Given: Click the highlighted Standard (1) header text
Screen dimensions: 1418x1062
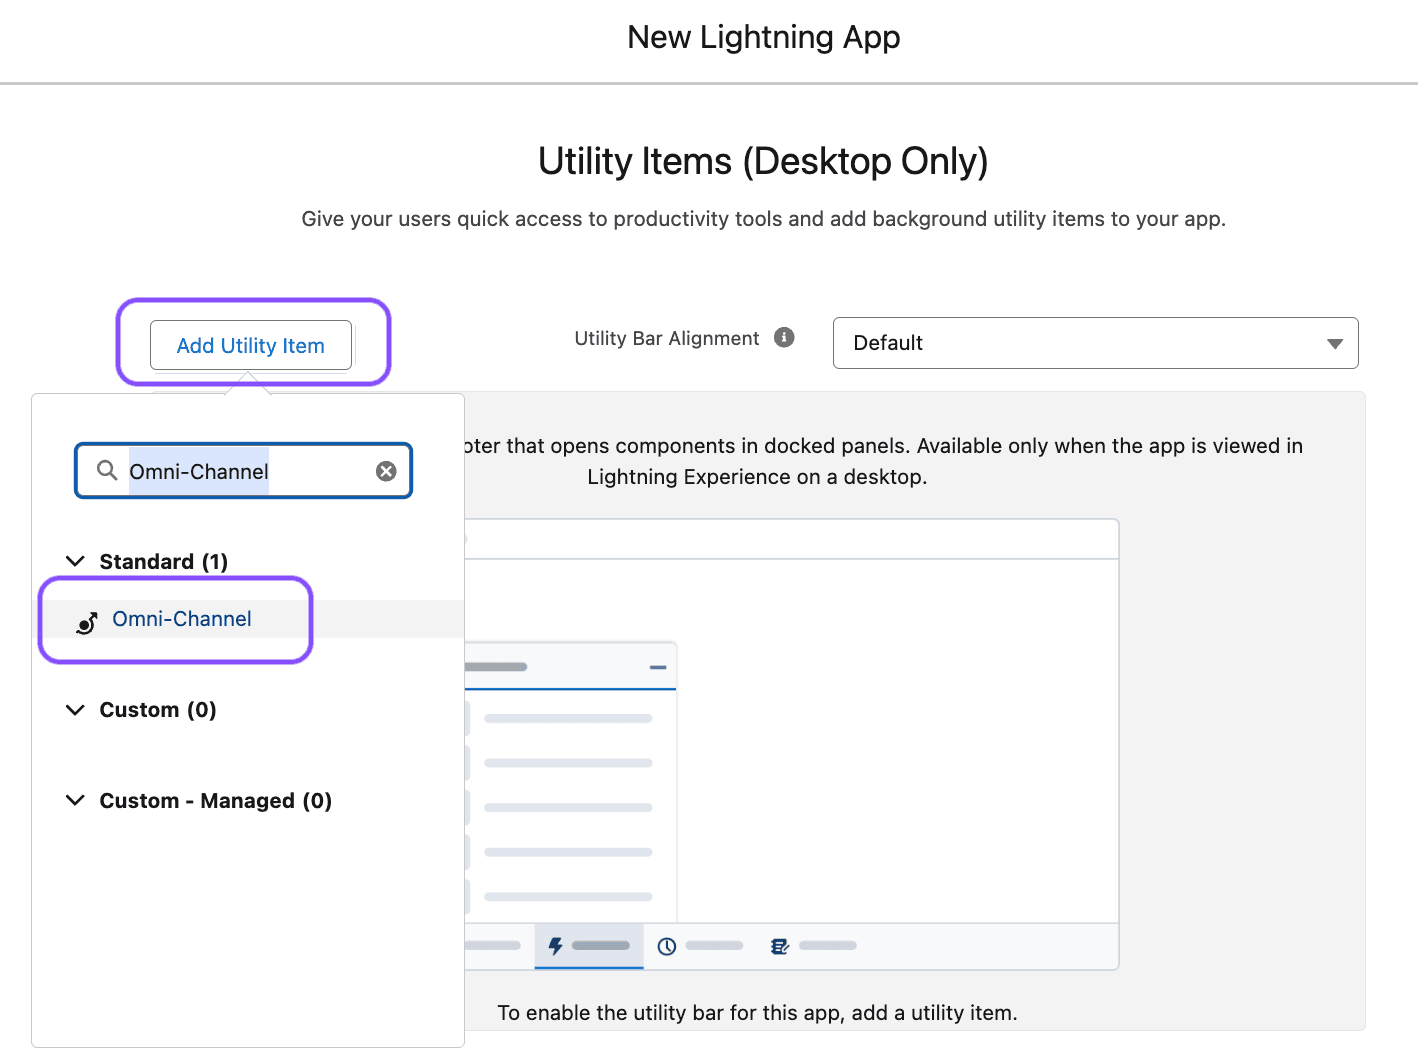Looking at the screenshot, I should [x=163, y=561].
